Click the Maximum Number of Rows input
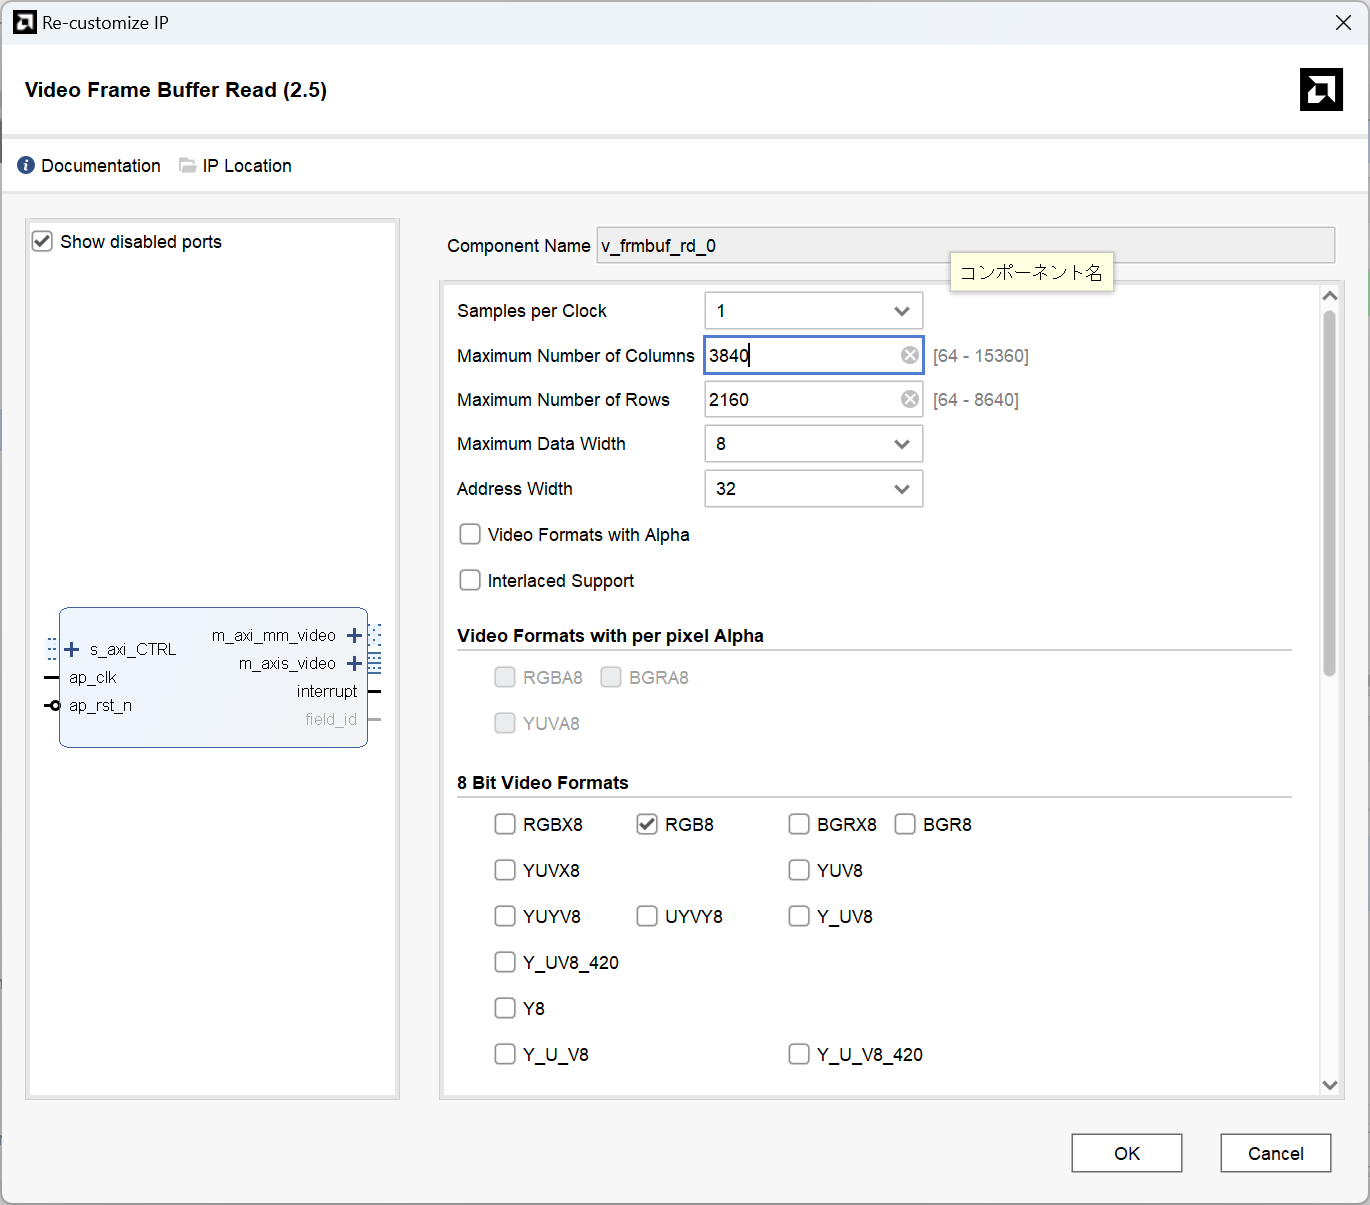This screenshot has width=1370, height=1205. pos(800,400)
